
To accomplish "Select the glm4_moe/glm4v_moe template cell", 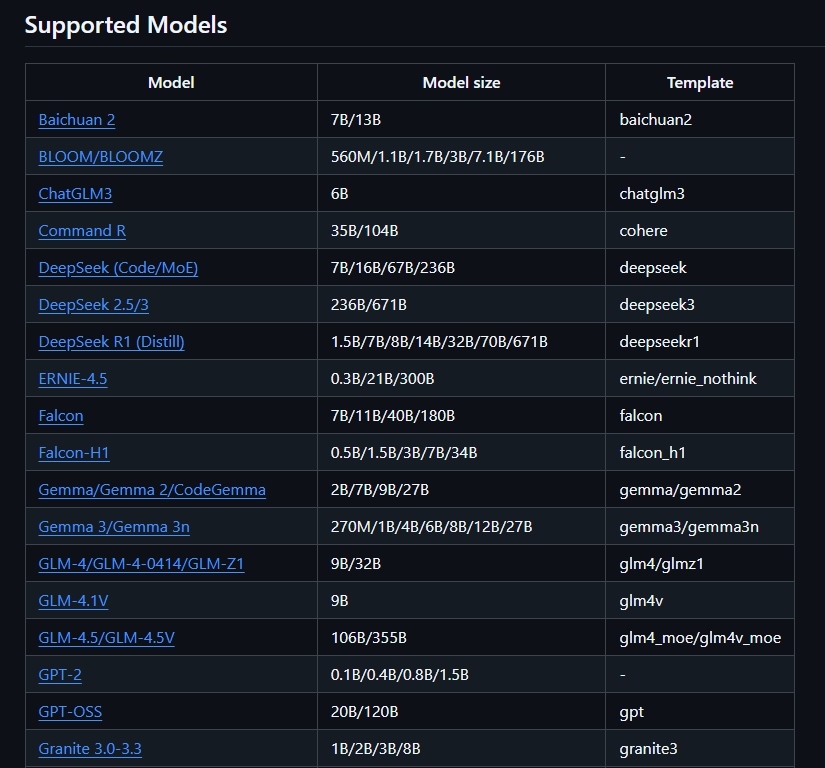I will click(700, 637).
